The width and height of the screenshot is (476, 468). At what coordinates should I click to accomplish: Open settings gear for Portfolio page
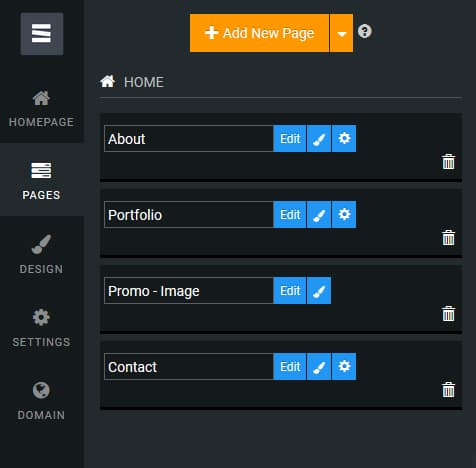click(x=344, y=215)
